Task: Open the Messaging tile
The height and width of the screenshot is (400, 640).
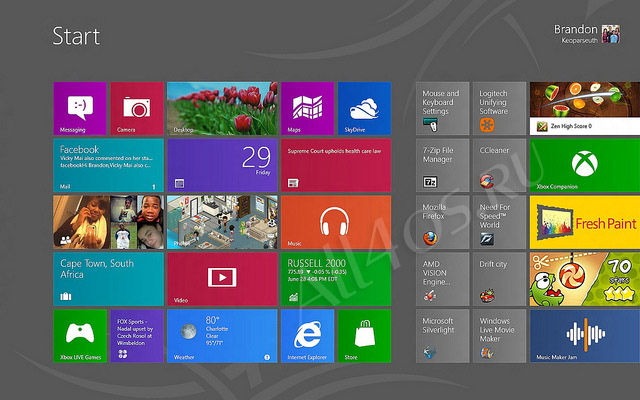Action: [80, 108]
